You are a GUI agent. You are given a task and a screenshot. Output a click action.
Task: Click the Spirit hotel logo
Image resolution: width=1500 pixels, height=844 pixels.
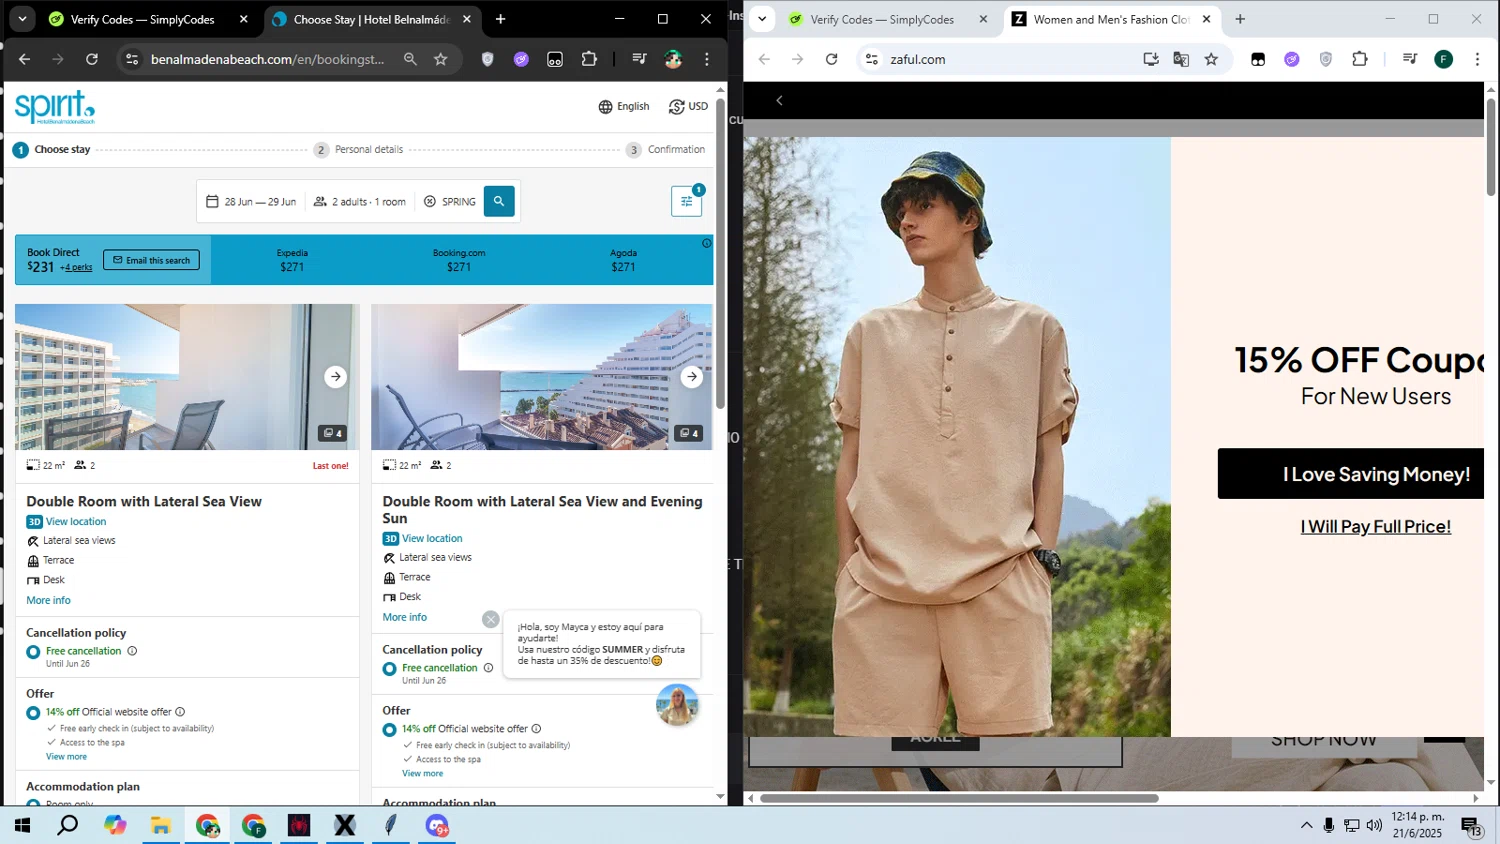coord(55,107)
